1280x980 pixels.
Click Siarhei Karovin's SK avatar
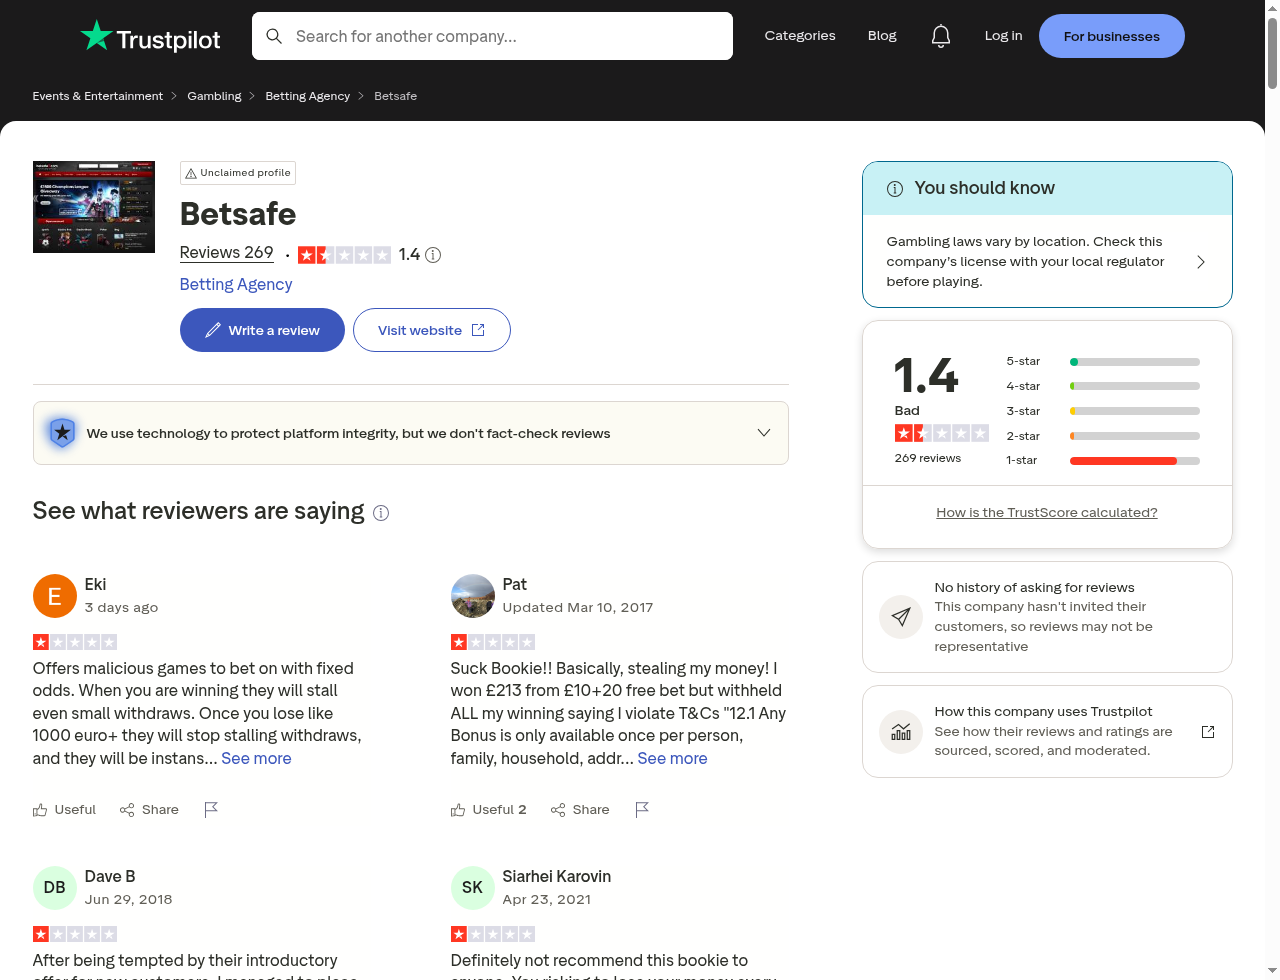pyautogui.click(x=473, y=888)
